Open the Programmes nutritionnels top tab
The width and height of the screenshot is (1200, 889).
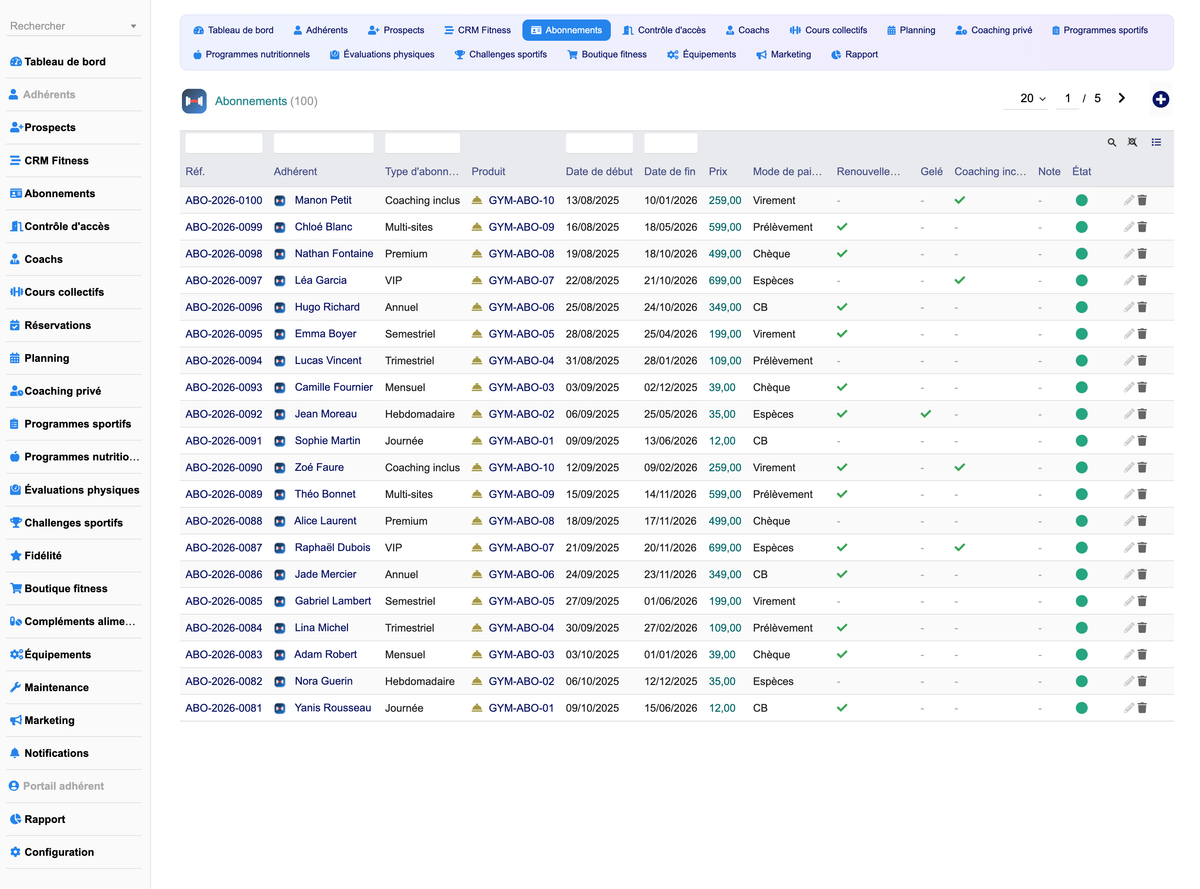(251, 54)
